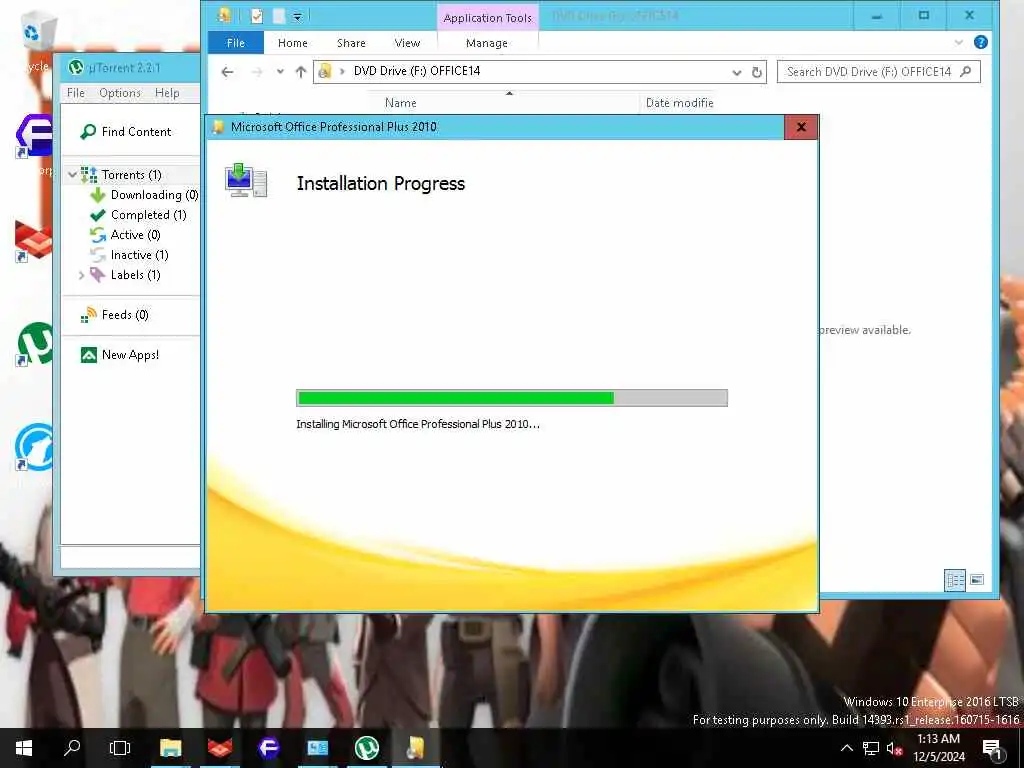This screenshot has height=768, width=1024.
Task: Open uTorrent Help menu
Action: click(167, 93)
